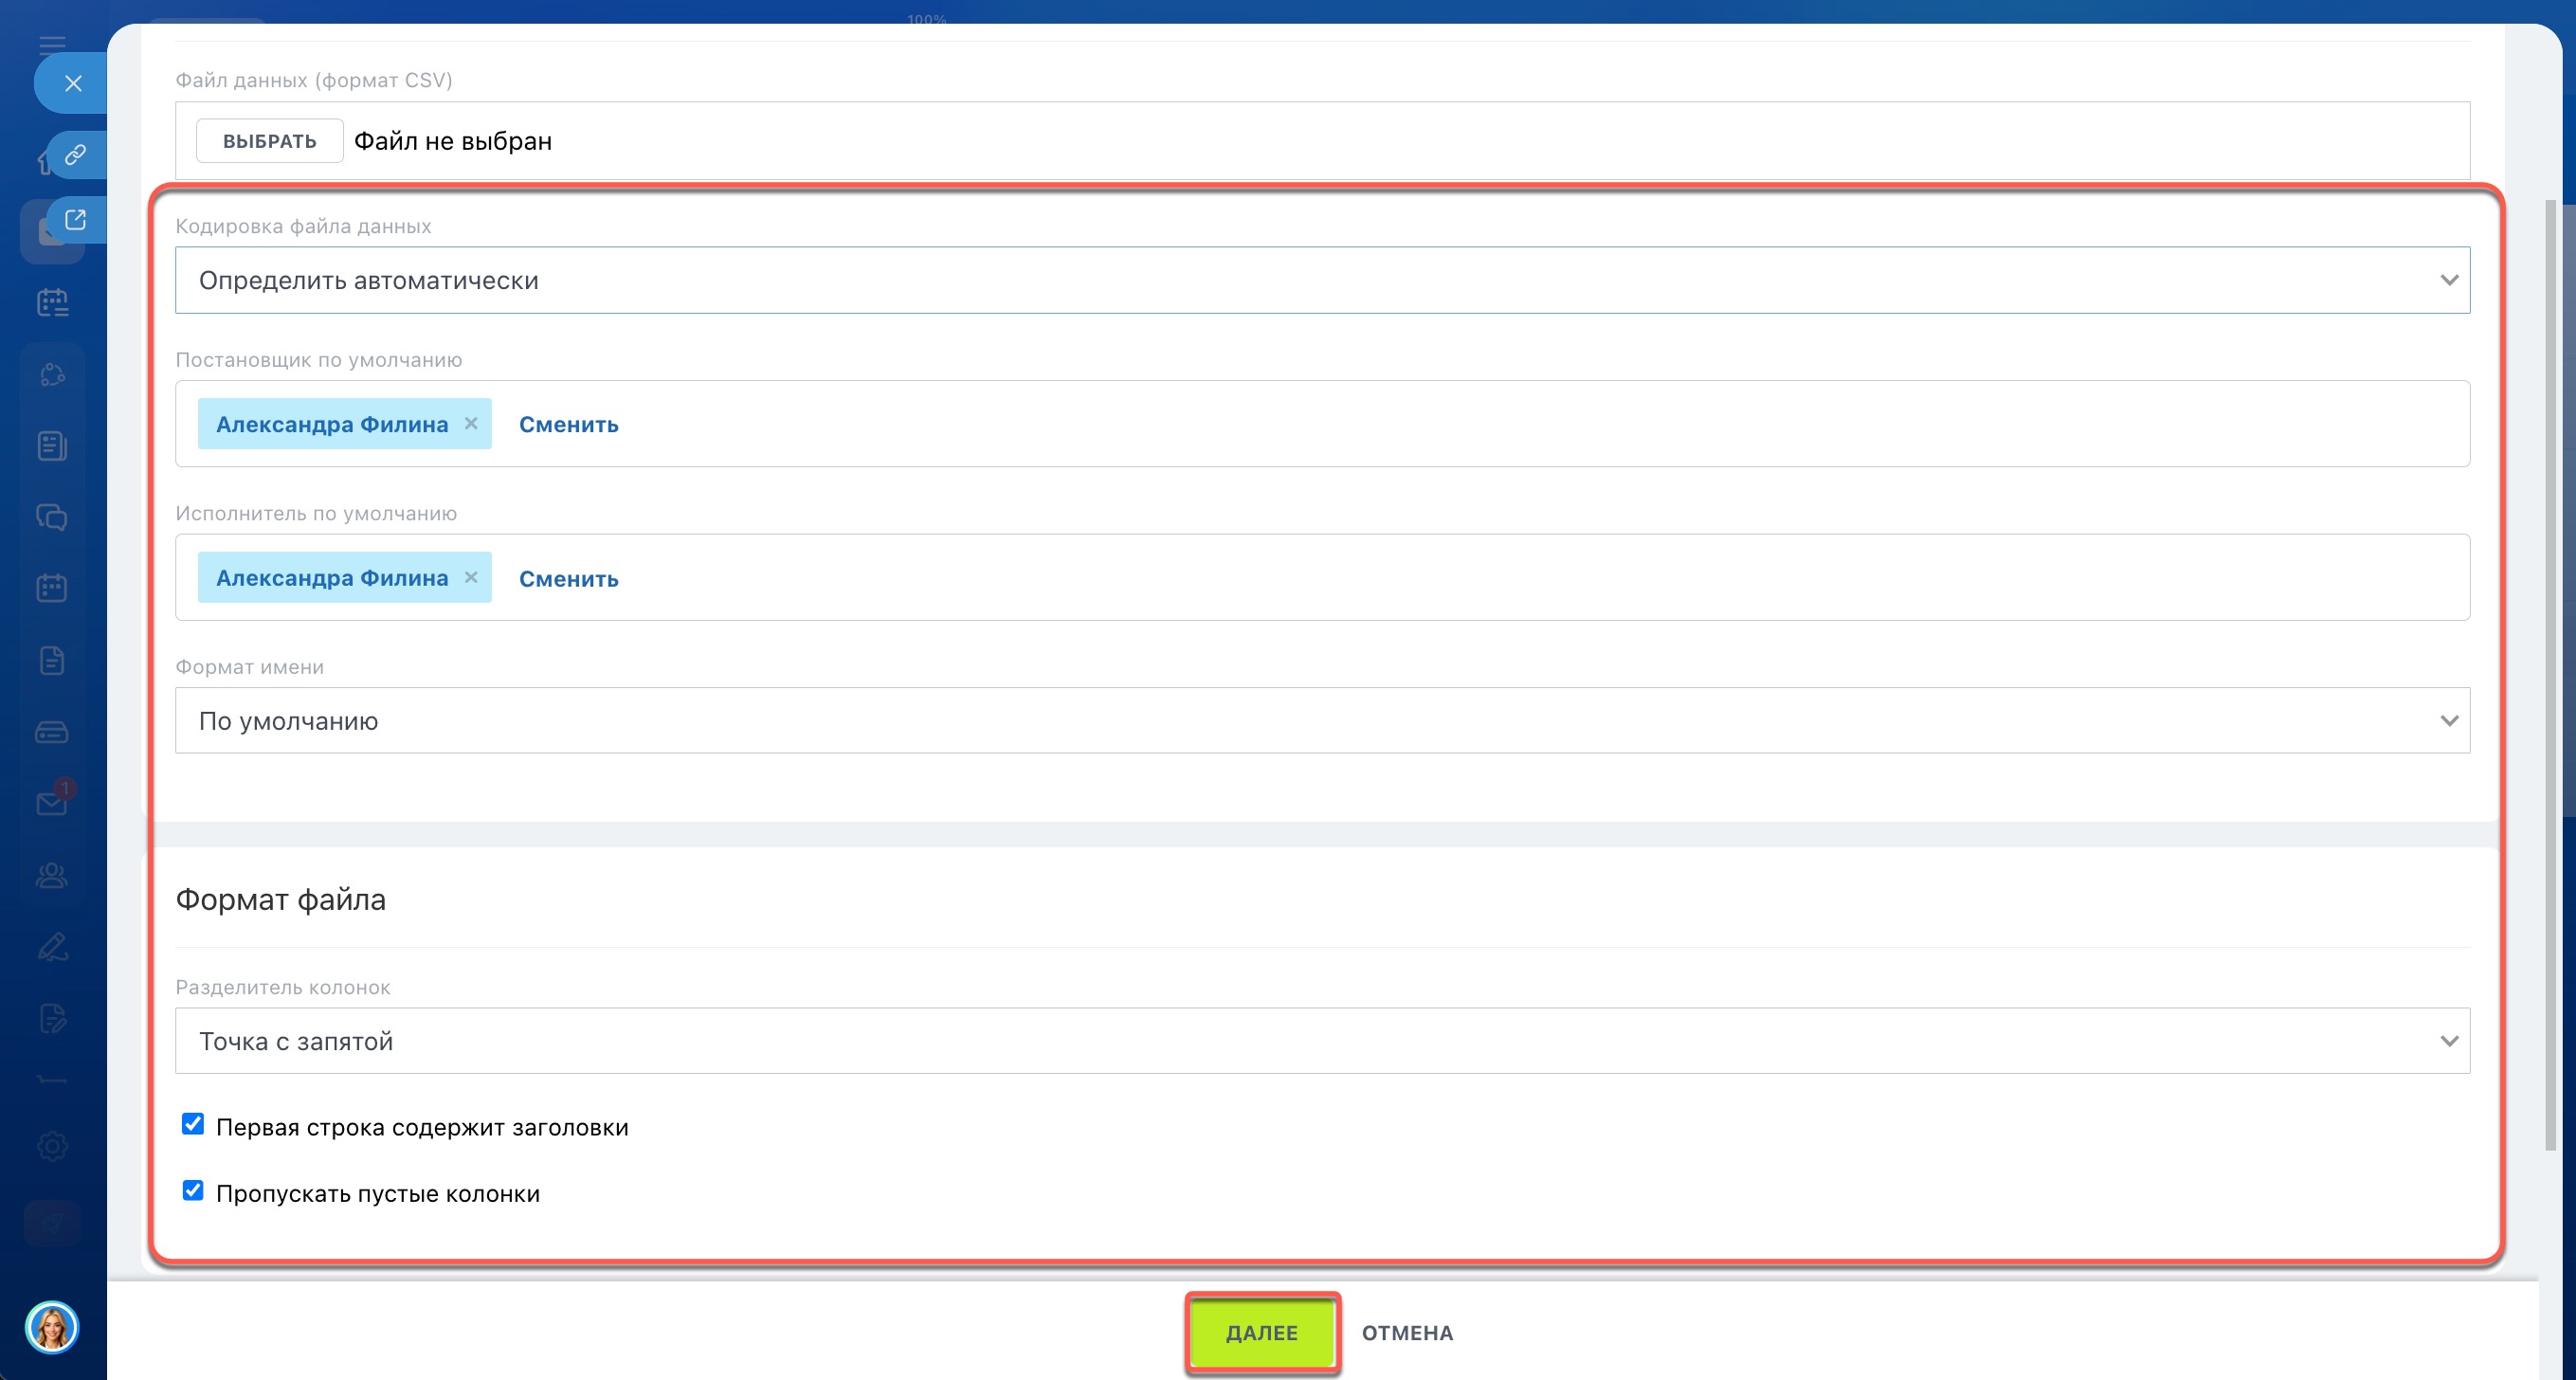The width and height of the screenshot is (2576, 1380).
Task: Toggle 'Пропускать пустые колонки' checkbox
Action: pyautogui.click(x=193, y=1190)
